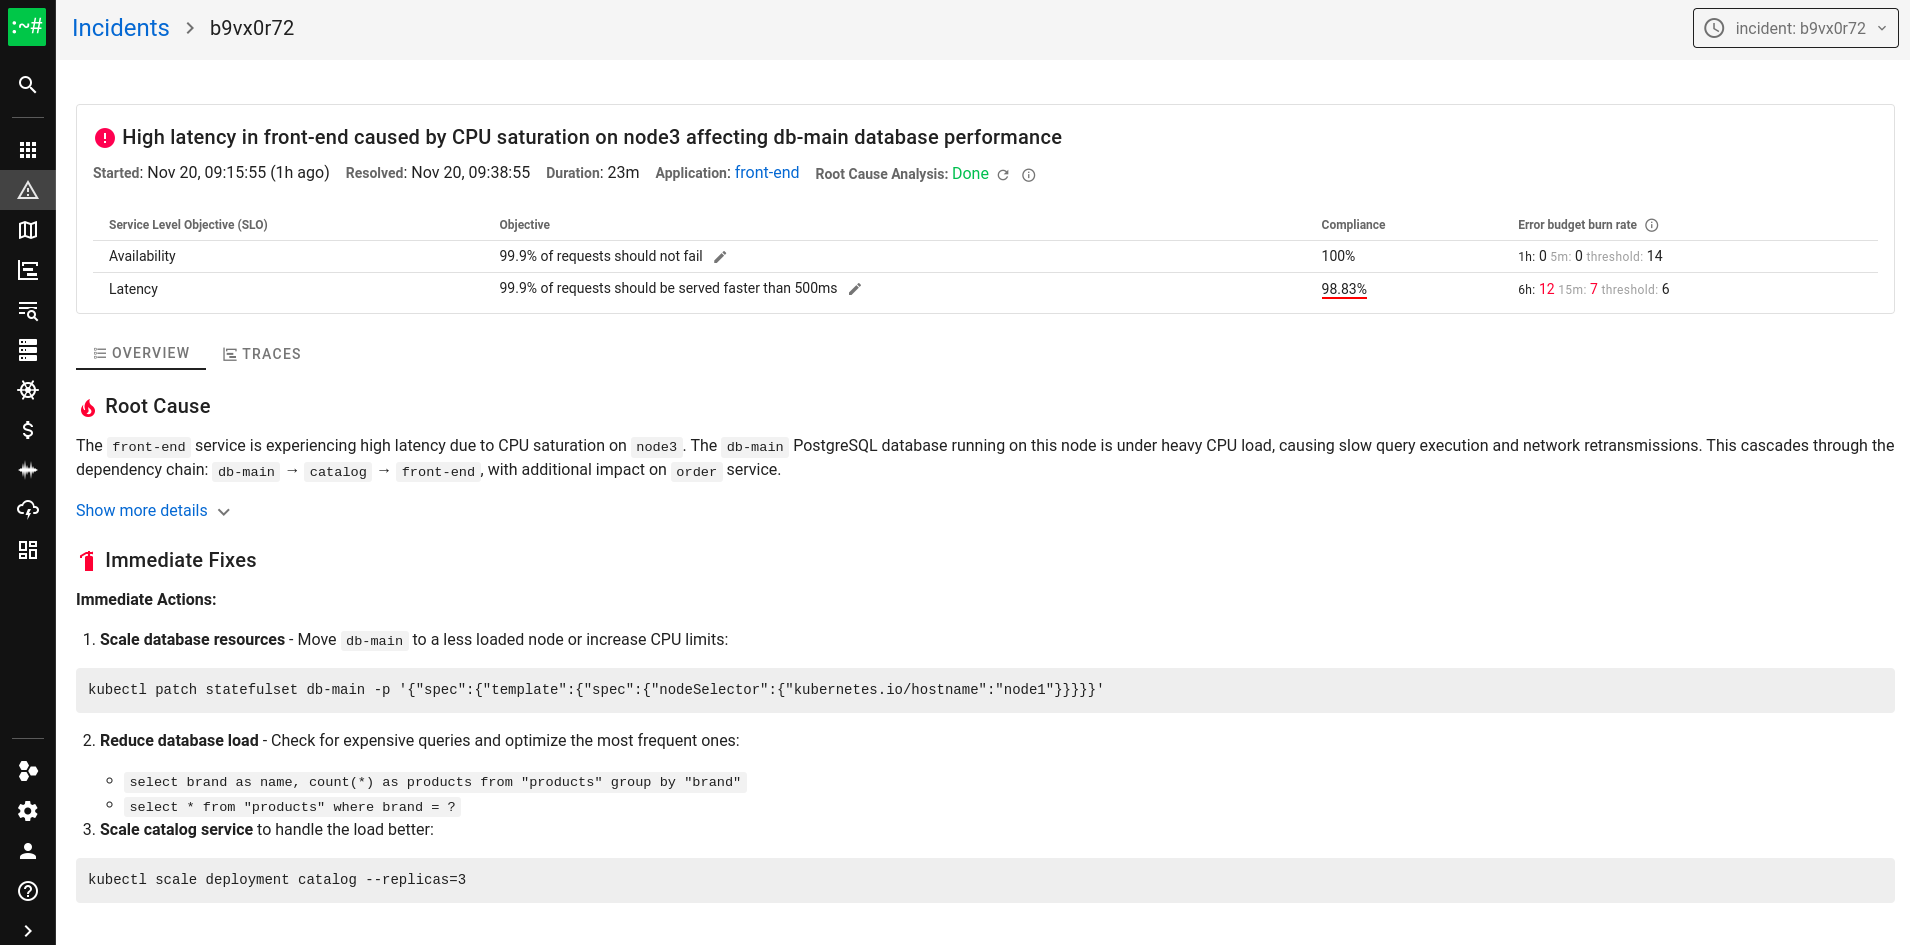Open the project settings gear
The width and height of the screenshot is (1910, 945).
click(x=27, y=811)
